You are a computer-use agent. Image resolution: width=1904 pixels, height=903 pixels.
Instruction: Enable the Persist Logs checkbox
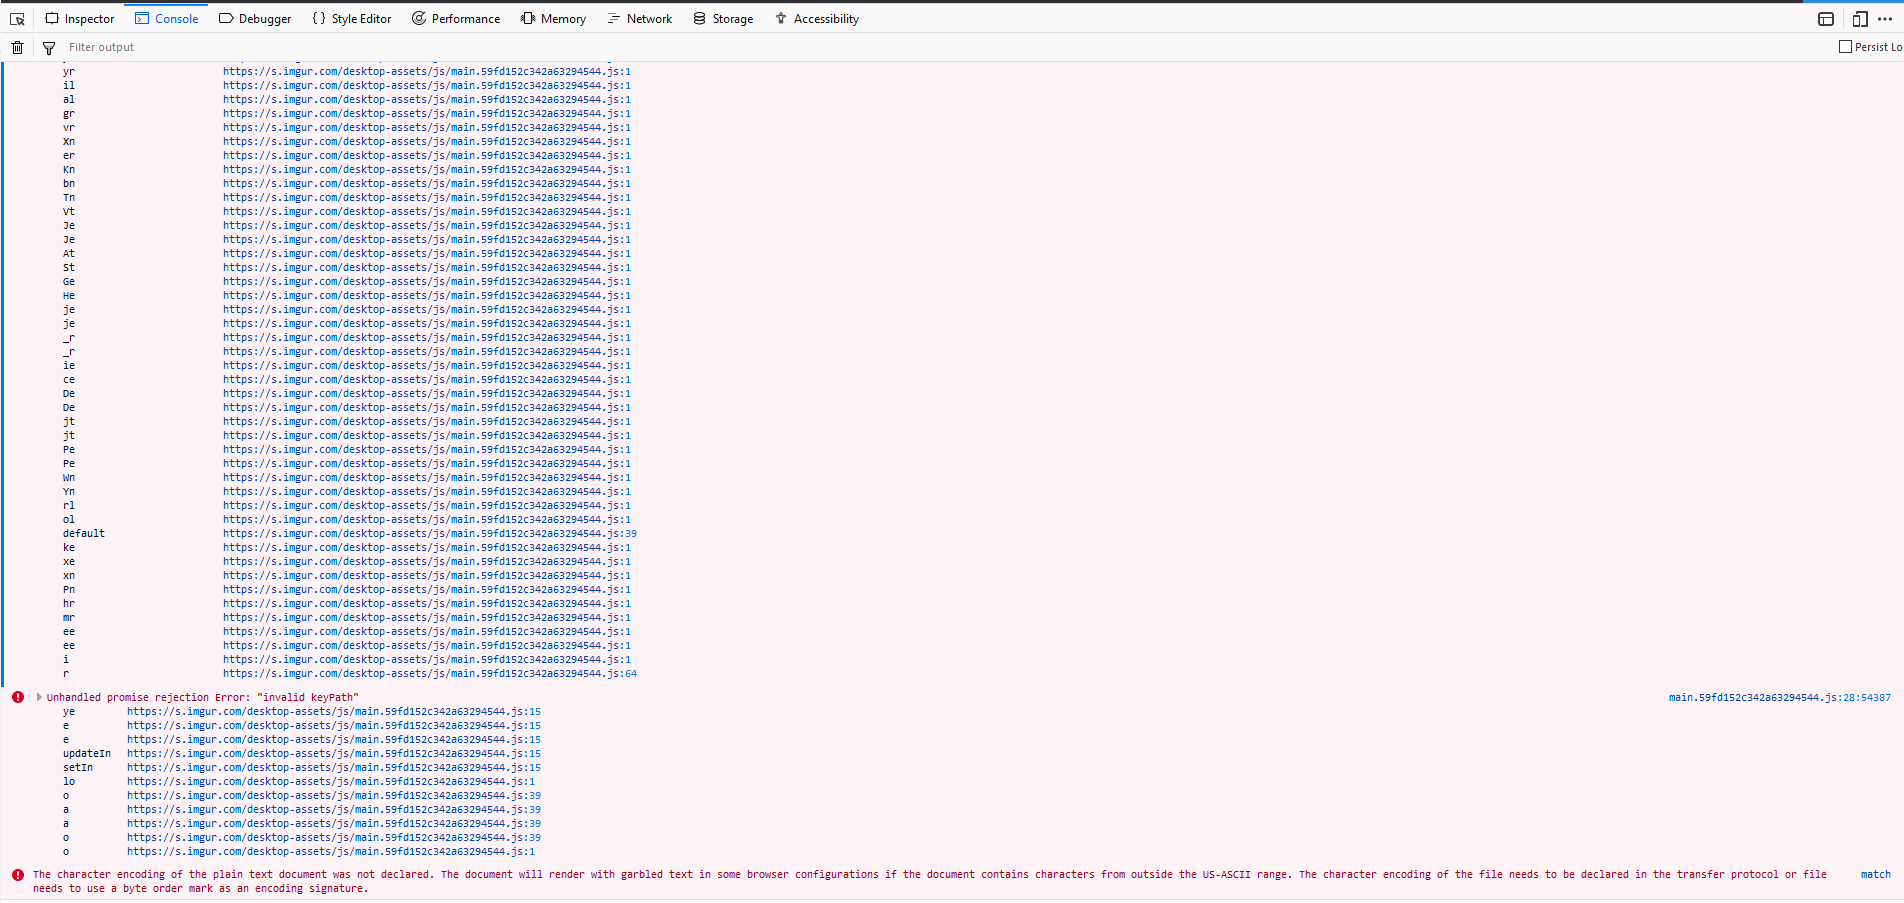(1845, 46)
